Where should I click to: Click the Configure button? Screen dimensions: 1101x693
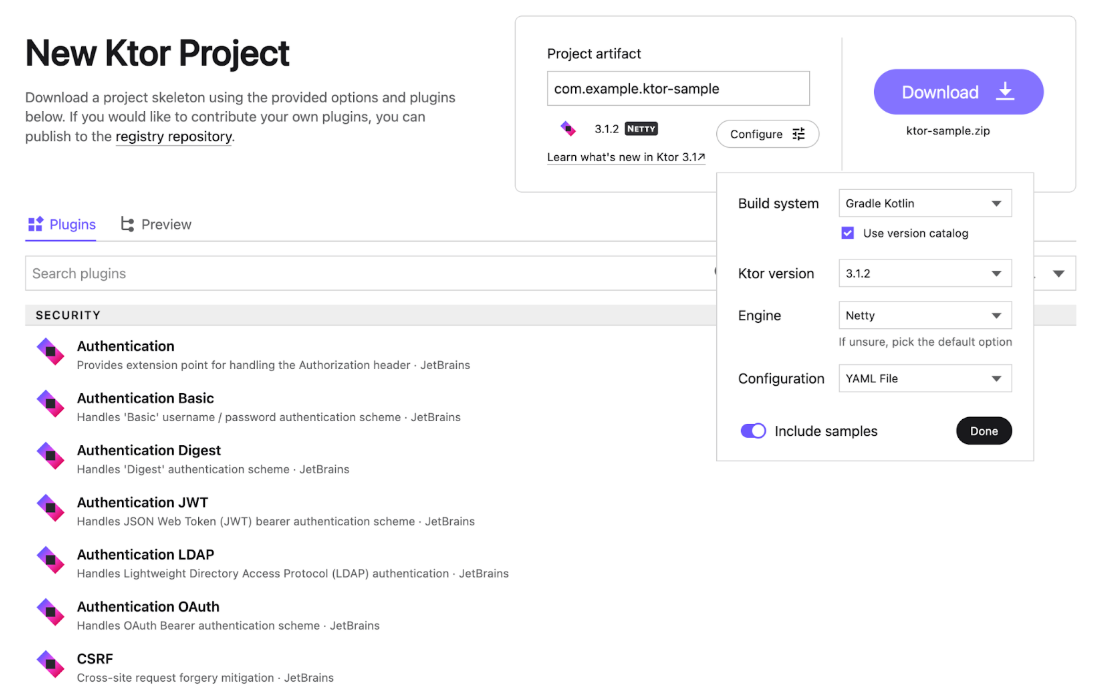tap(767, 134)
